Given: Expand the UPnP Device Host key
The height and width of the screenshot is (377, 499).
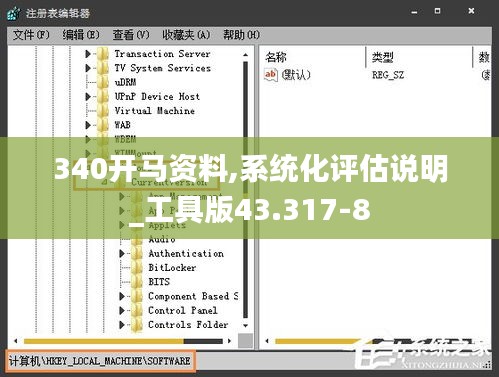Looking at the screenshot, I should [88, 97].
